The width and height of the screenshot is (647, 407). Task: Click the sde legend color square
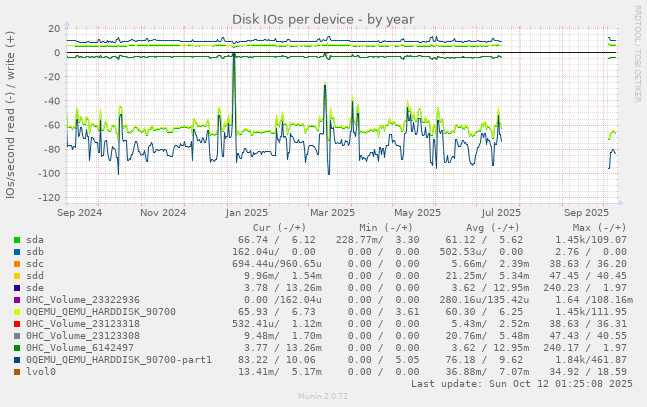[x=17, y=288]
